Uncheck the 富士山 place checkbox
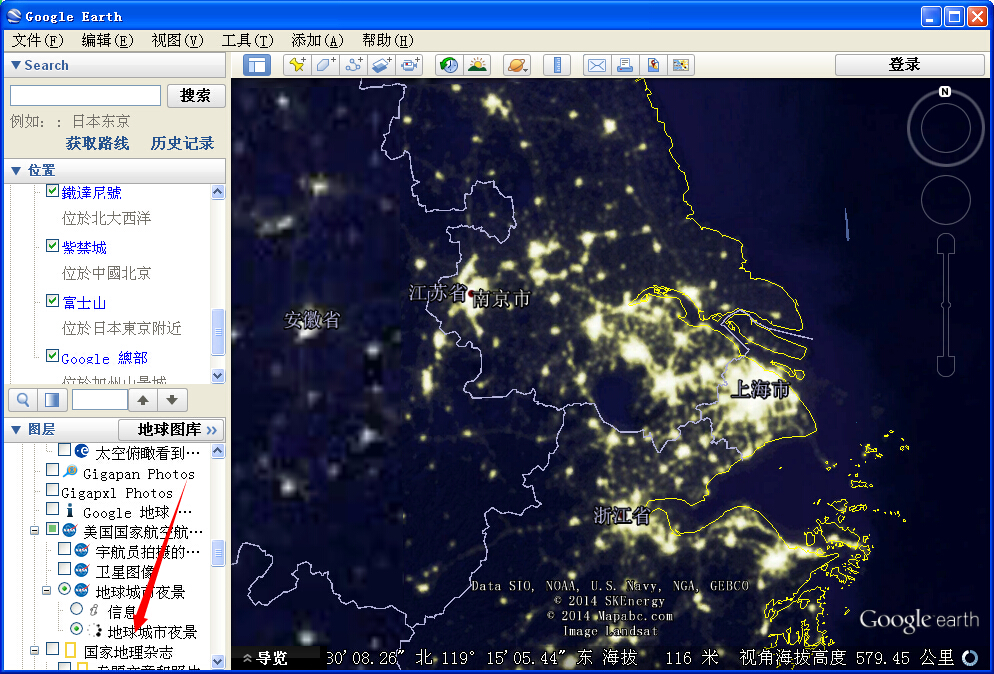Screen dimensions: 994x674 click(x=53, y=301)
